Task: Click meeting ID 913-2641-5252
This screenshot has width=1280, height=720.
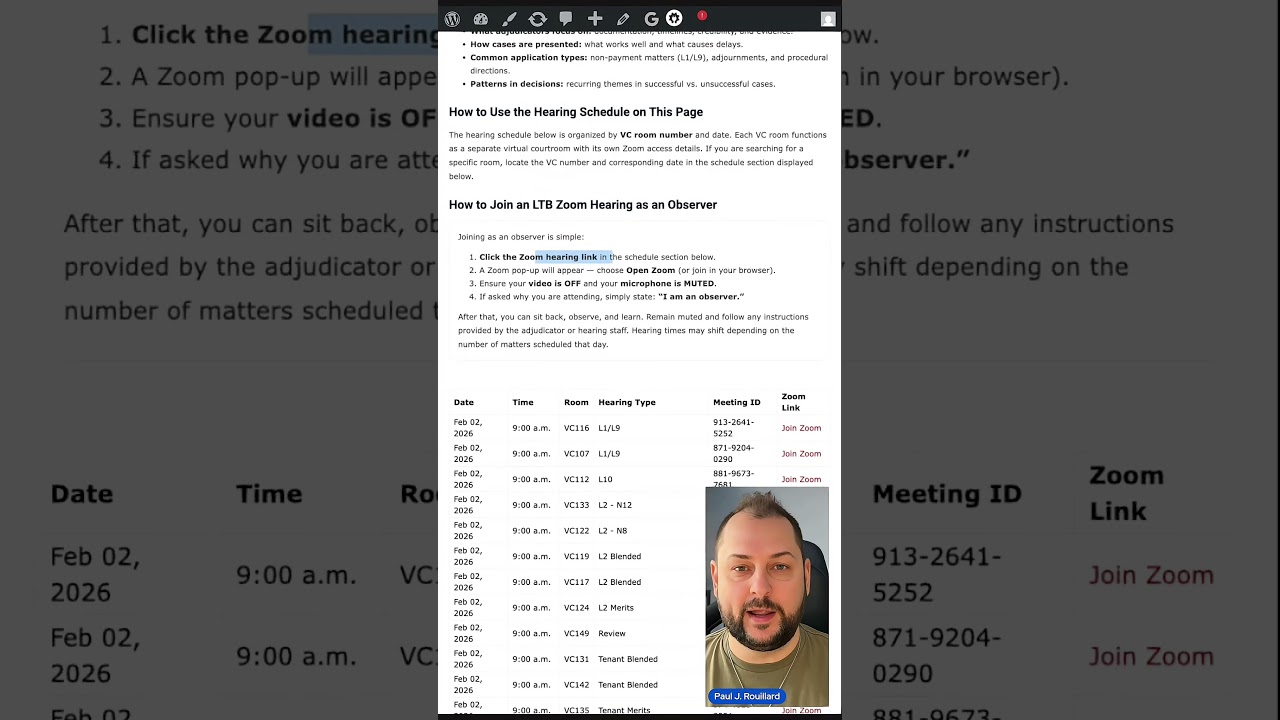Action: 734,428
